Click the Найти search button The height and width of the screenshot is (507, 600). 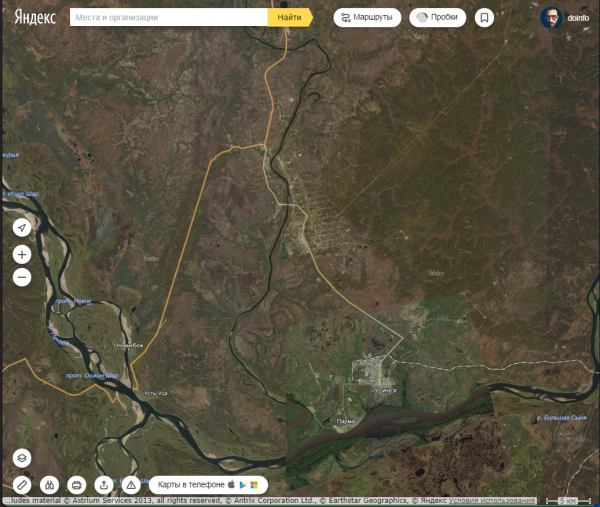pos(290,17)
